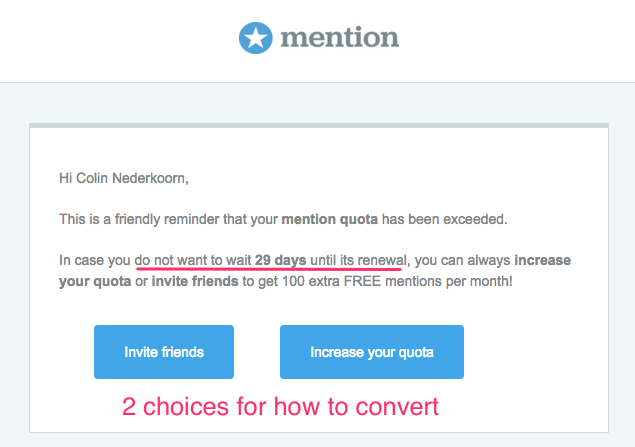Click the Increase your quota button
This screenshot has height=447, width=635.
pos(372,352)
